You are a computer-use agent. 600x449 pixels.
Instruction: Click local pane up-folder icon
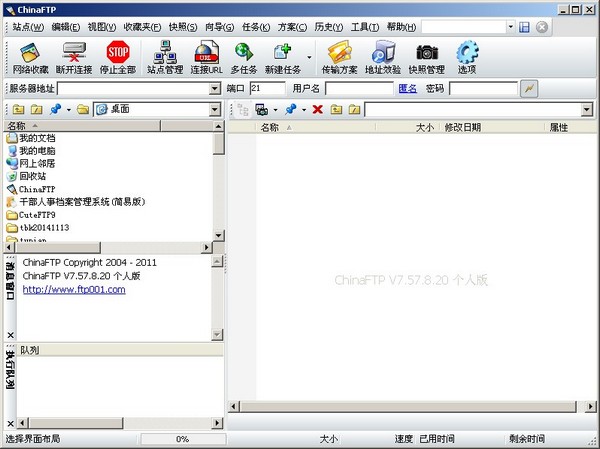pos(18,109)
